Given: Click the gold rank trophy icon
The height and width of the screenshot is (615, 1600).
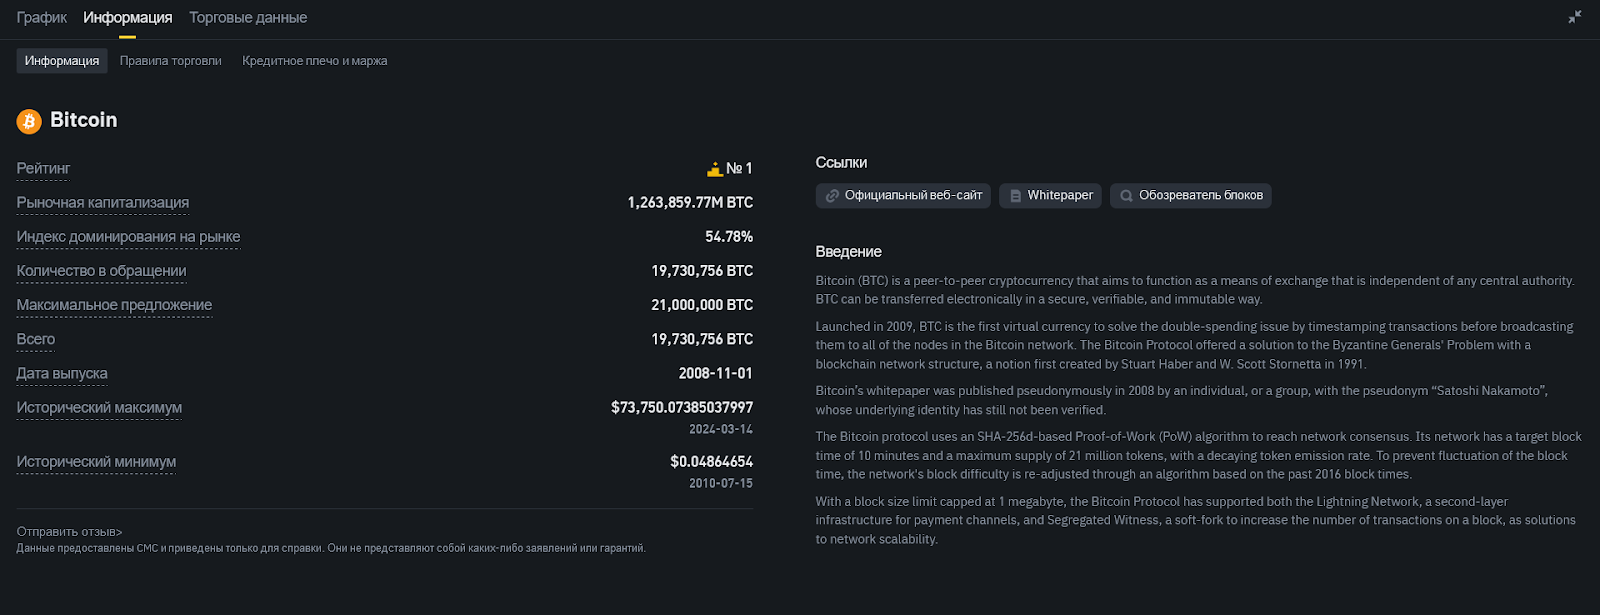Looking at the screenshot, I should (x=714, y=169).
